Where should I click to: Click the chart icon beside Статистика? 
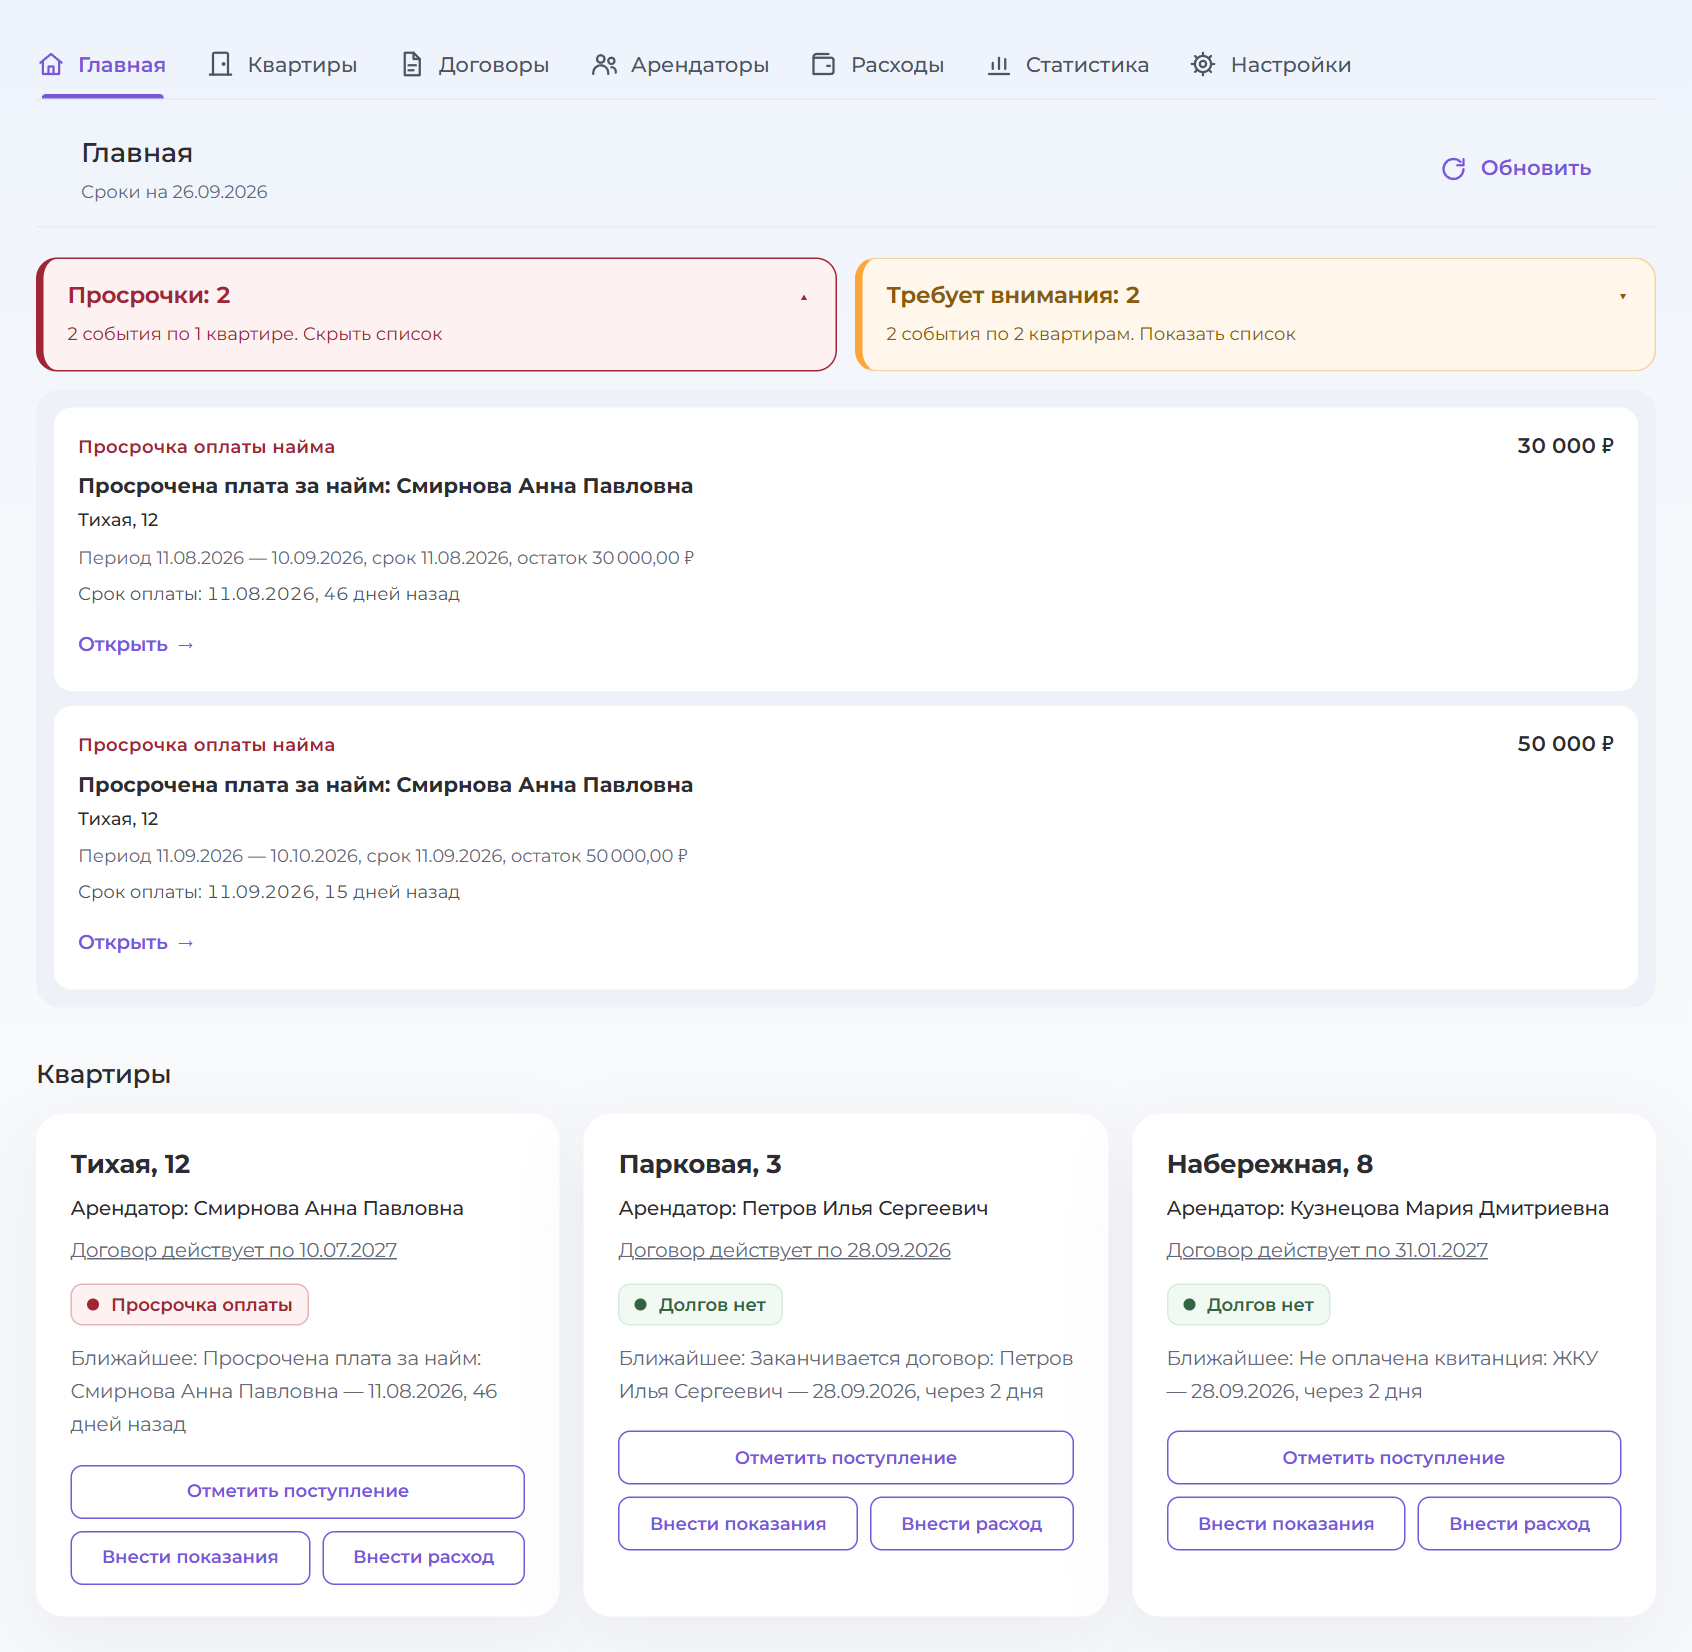click(999, 65)
